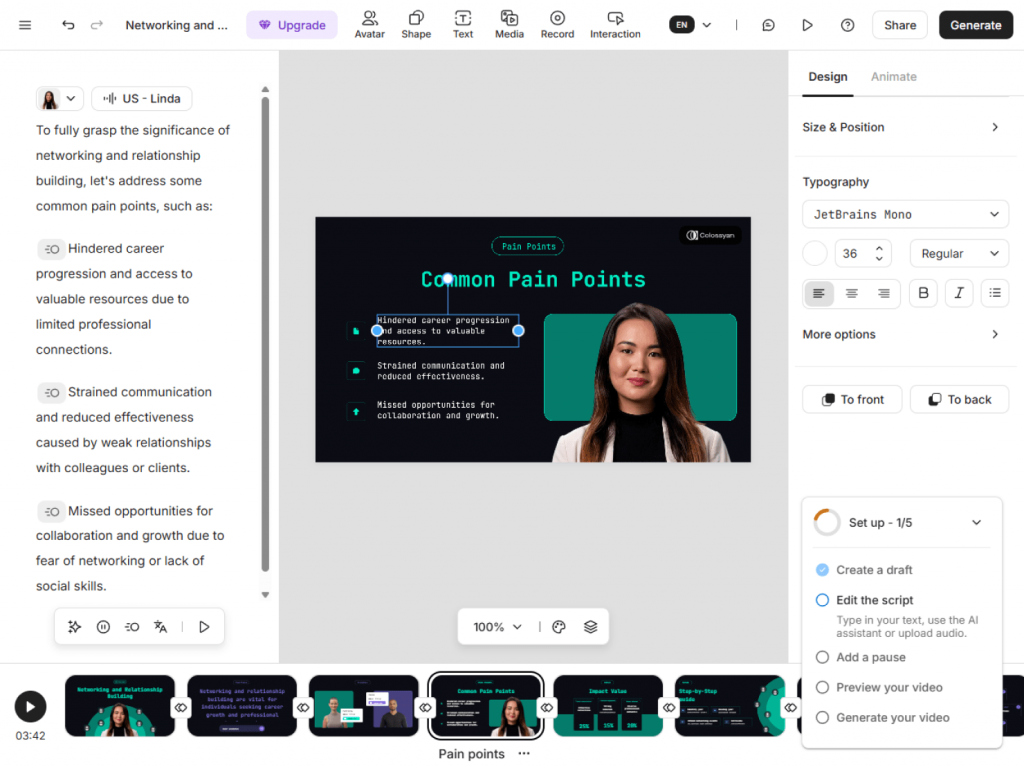1024x767 pixels.
Task: Click the AI script assistant sparkle icon
Action: (x=74, y=627)
